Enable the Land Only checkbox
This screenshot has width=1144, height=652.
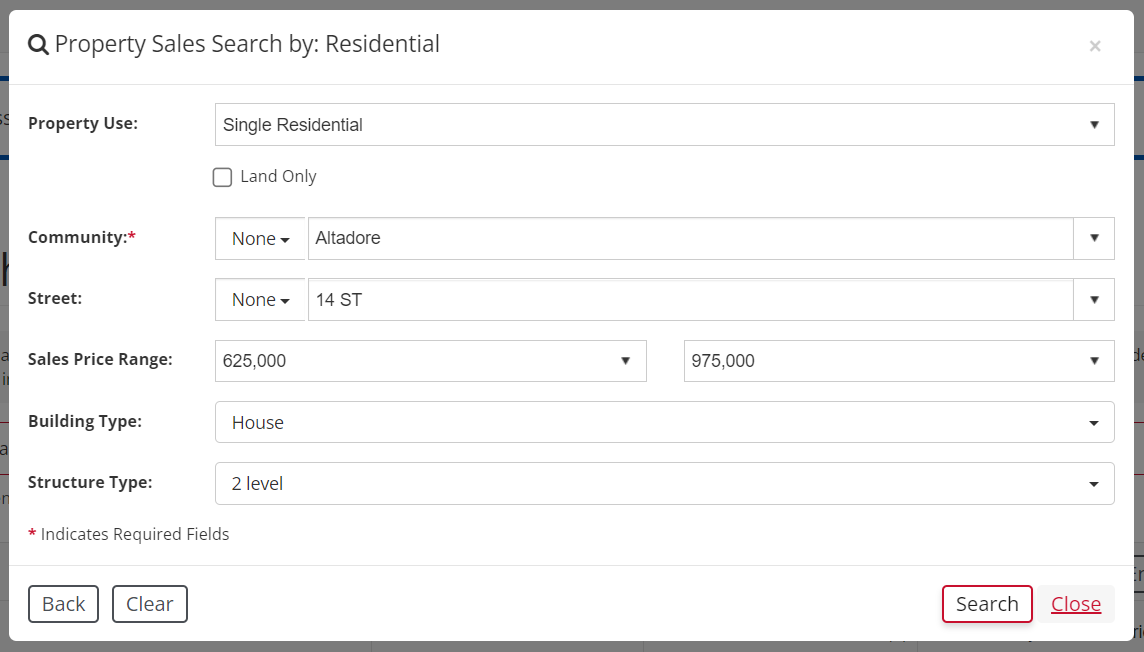point(223,177)
